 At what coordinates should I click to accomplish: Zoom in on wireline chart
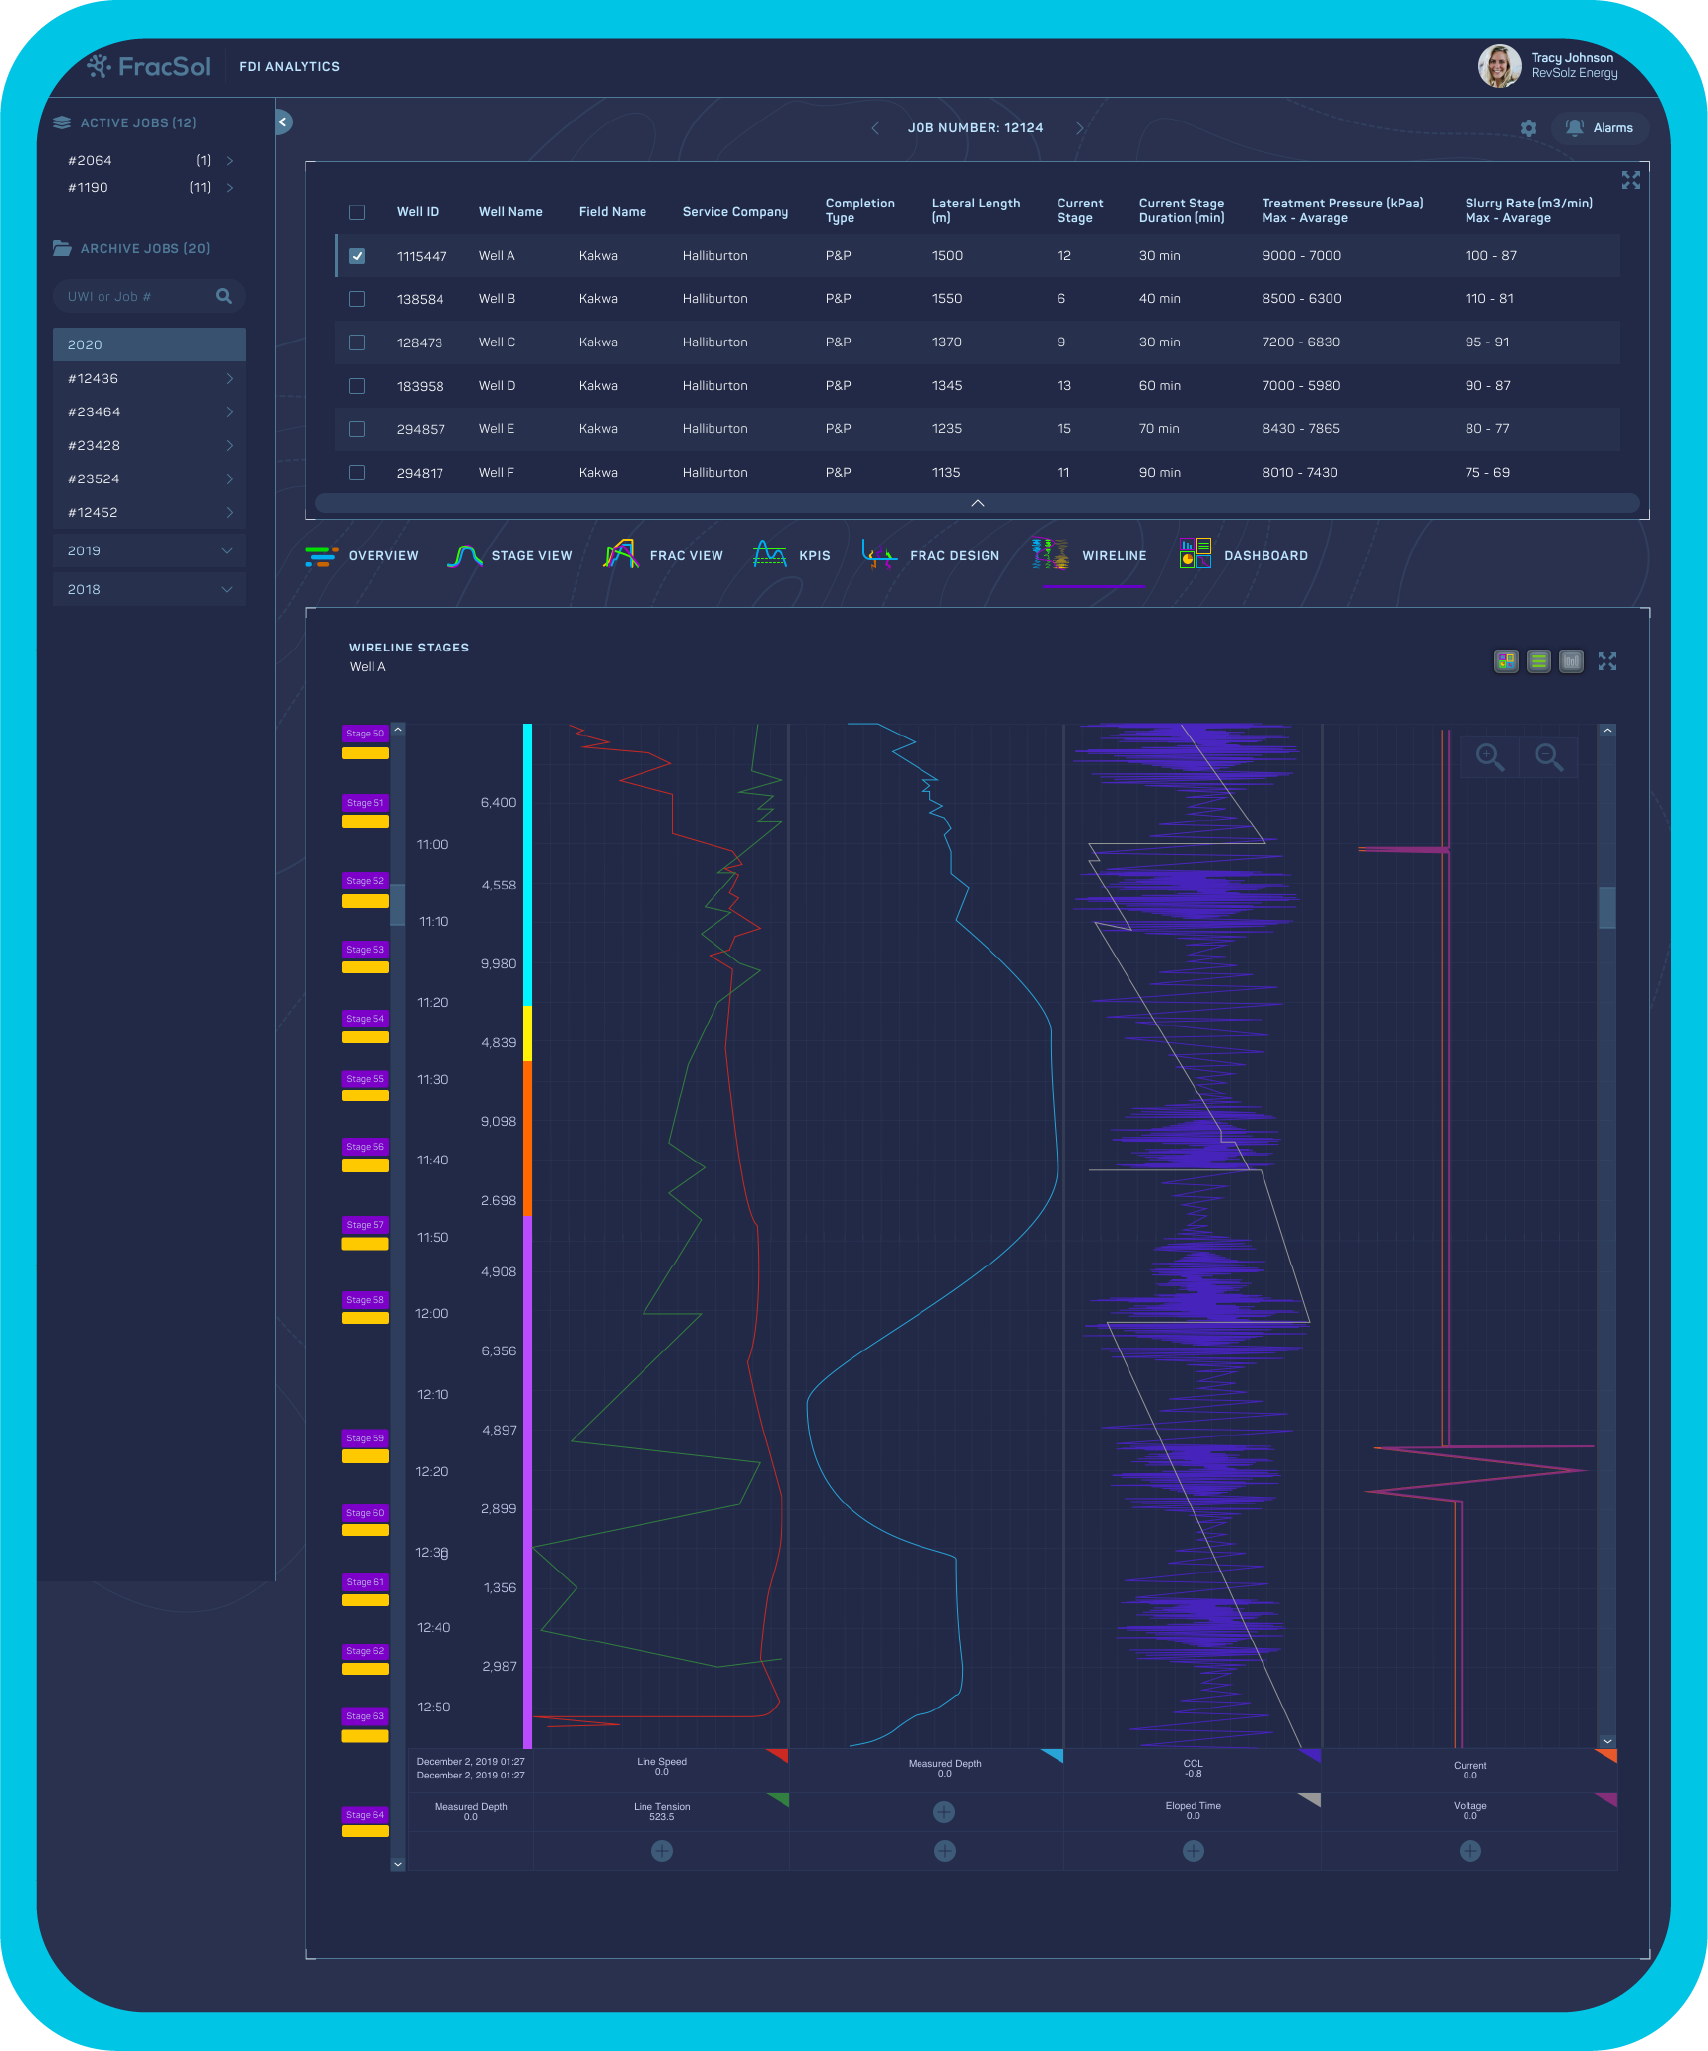pyautogui.click(x=1489, y=757)
